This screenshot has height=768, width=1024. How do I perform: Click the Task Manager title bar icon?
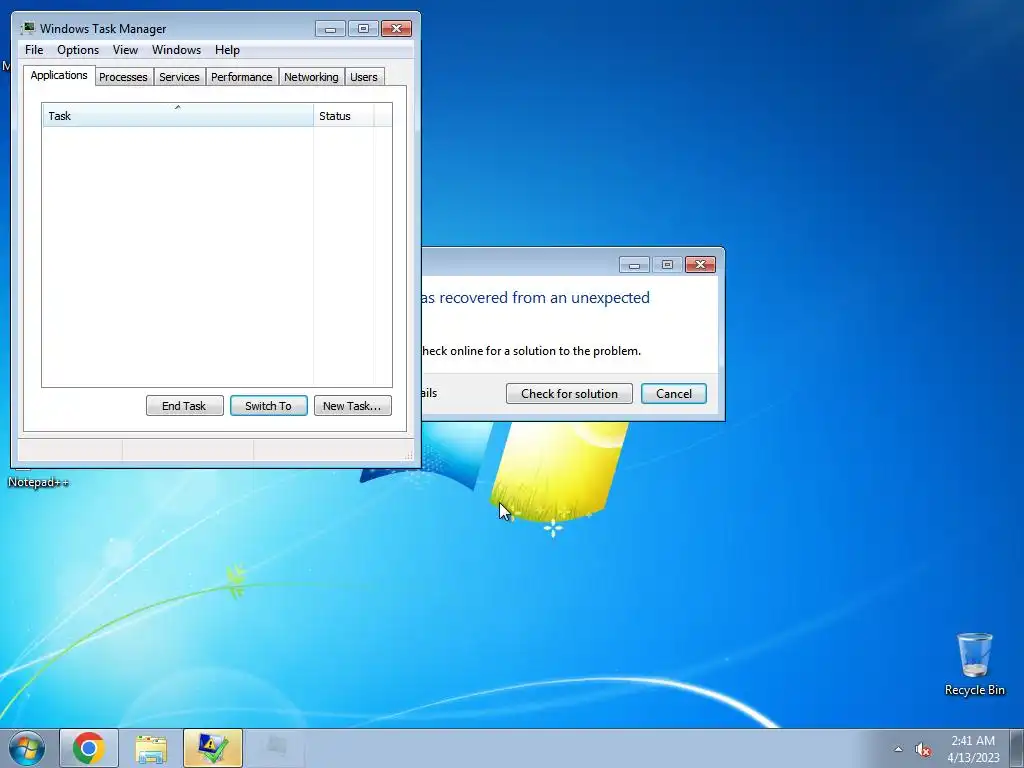pyautogui.click(x=27, y=28)
